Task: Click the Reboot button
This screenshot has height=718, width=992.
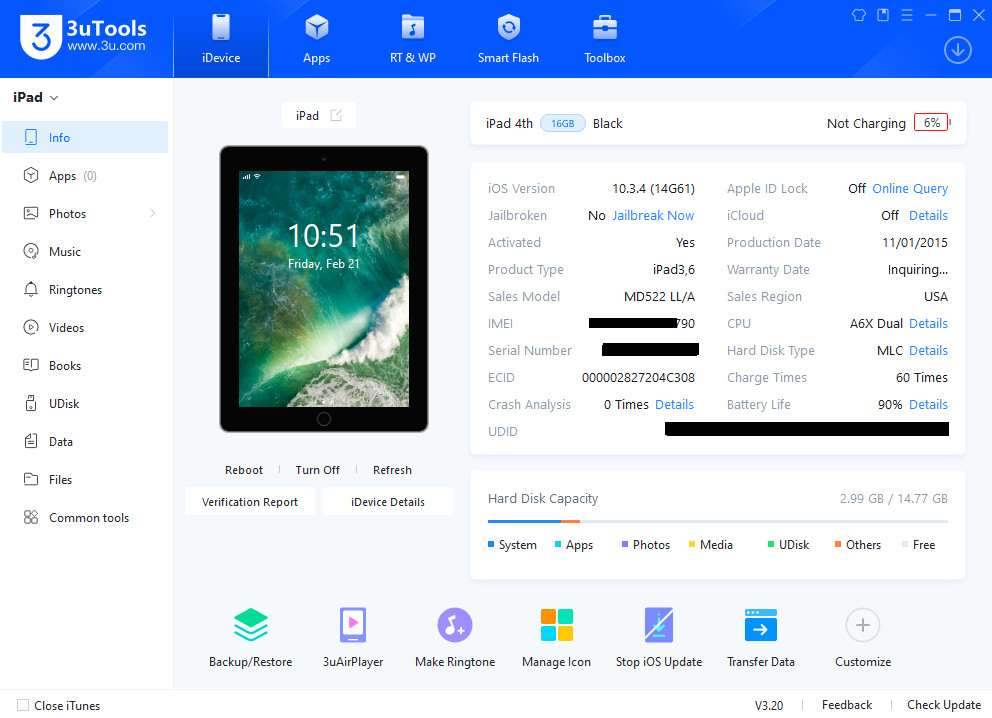Action: 244,470
